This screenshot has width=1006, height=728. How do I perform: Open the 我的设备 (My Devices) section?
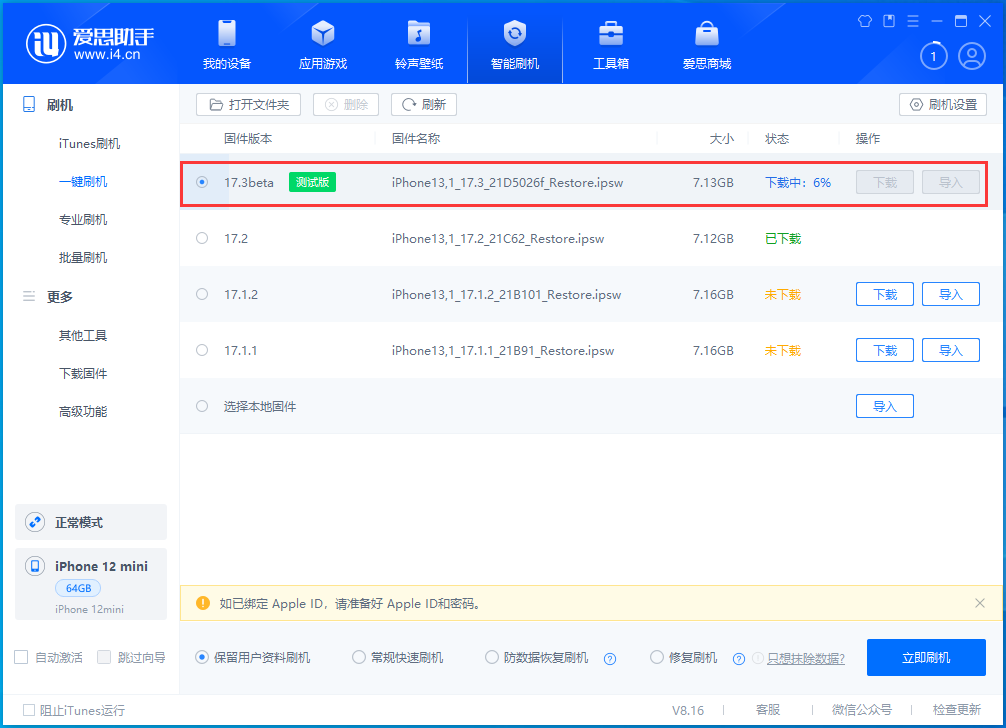tap(226, 44)
